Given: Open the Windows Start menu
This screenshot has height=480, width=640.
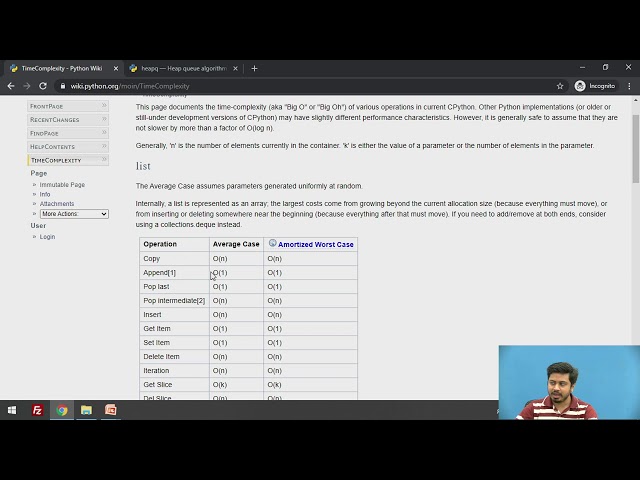Looking at the screenshot, I should 12,410.
